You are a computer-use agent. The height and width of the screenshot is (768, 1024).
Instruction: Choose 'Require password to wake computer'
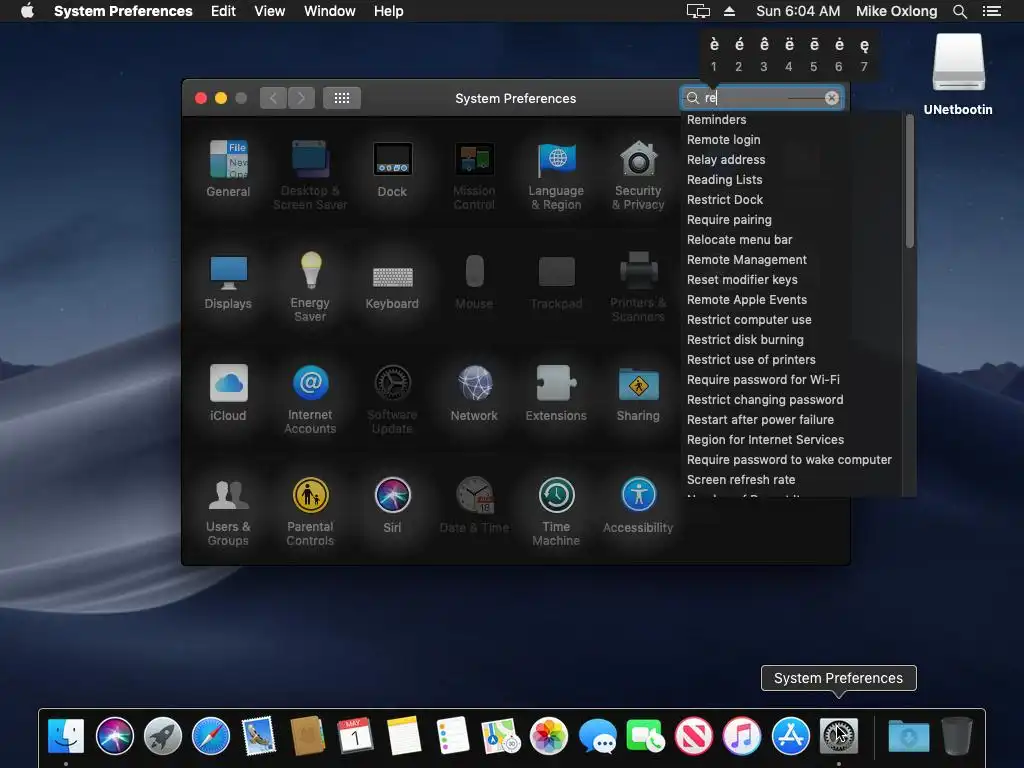click(x=792, y=460)
